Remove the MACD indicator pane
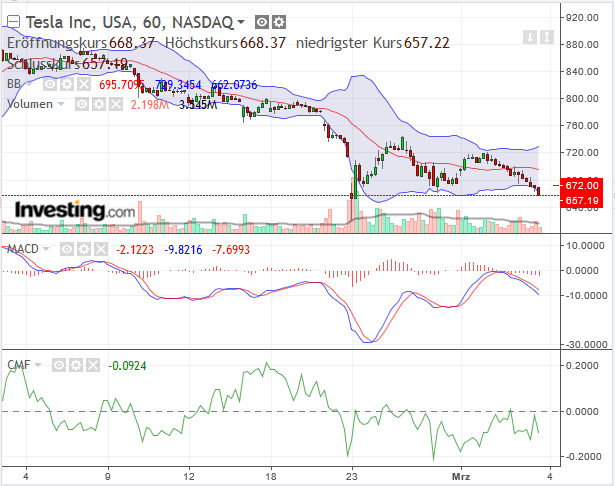Image resolution: width=615 pixels, height=486 pixels. pos(101,249)
